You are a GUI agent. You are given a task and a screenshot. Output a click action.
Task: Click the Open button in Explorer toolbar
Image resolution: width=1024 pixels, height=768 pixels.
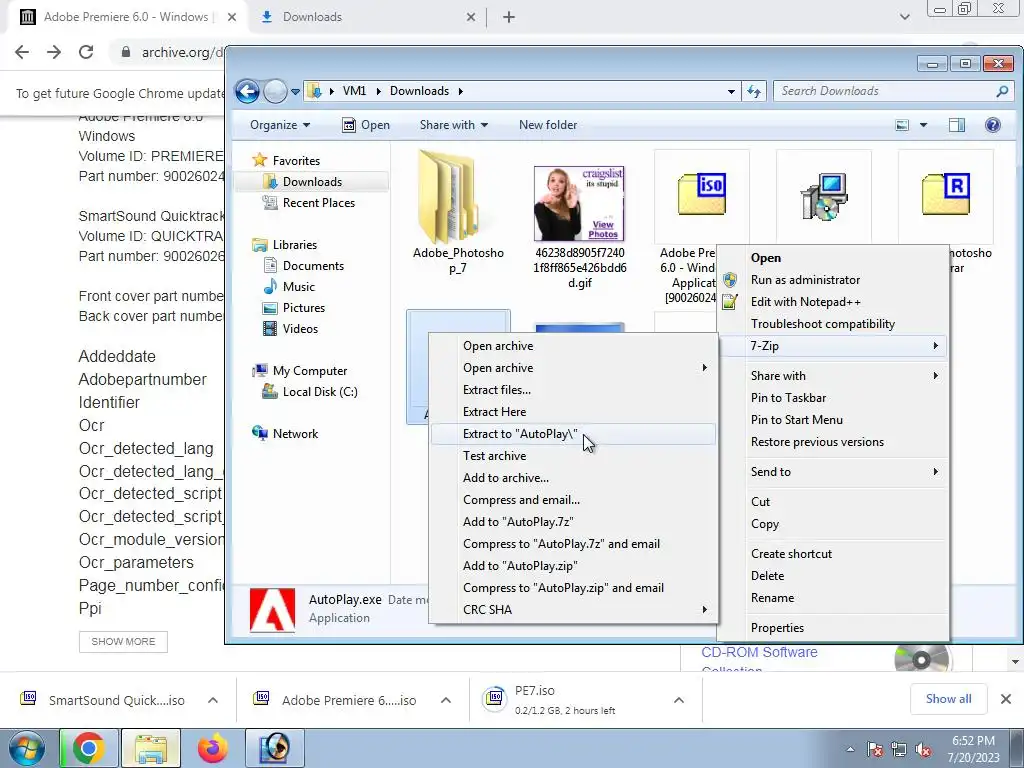click(366, 125)
